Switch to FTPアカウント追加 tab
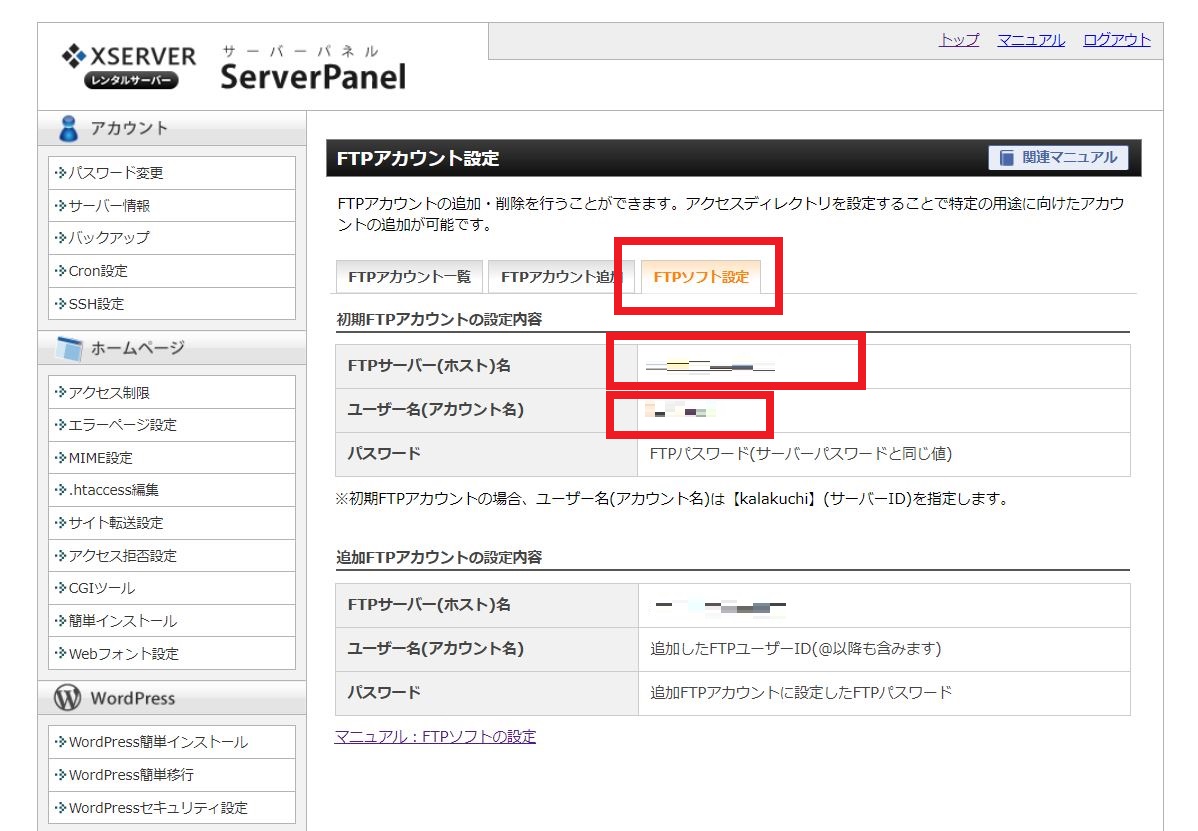 pyautogui.click(x=560, y=277)
